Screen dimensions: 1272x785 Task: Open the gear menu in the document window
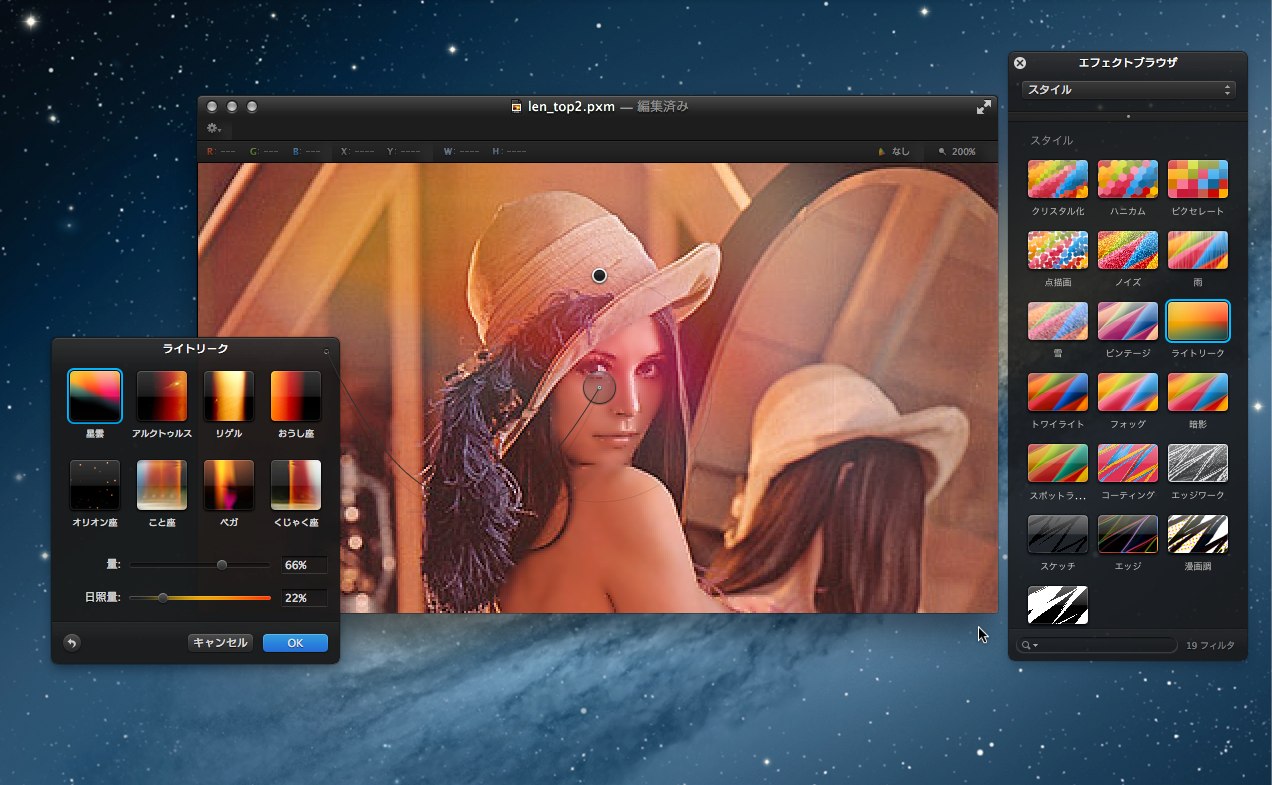213,128
